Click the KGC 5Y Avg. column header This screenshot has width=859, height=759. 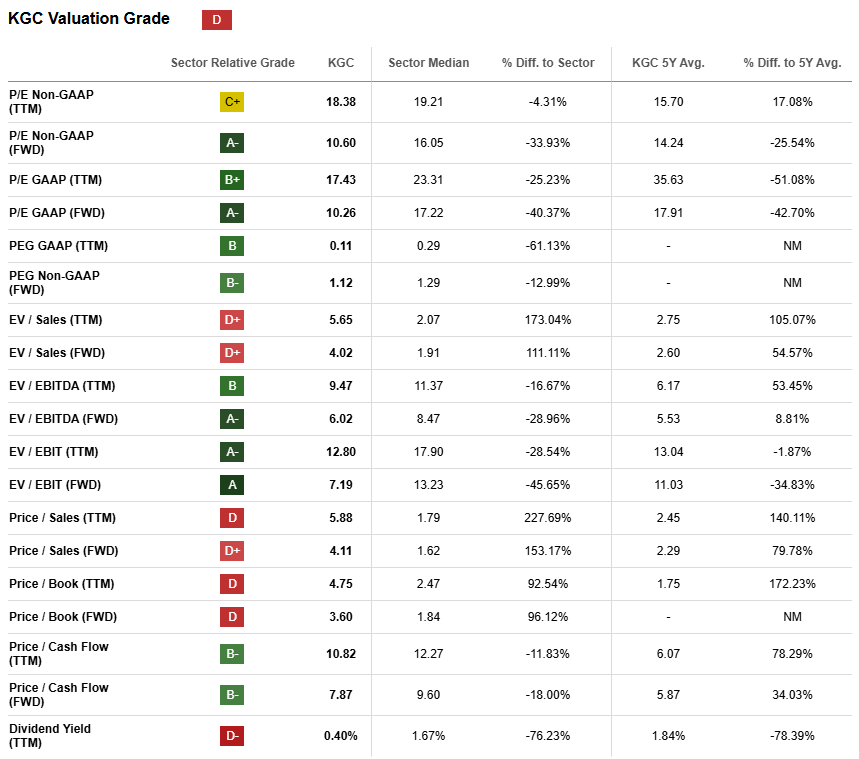(668, 62)
